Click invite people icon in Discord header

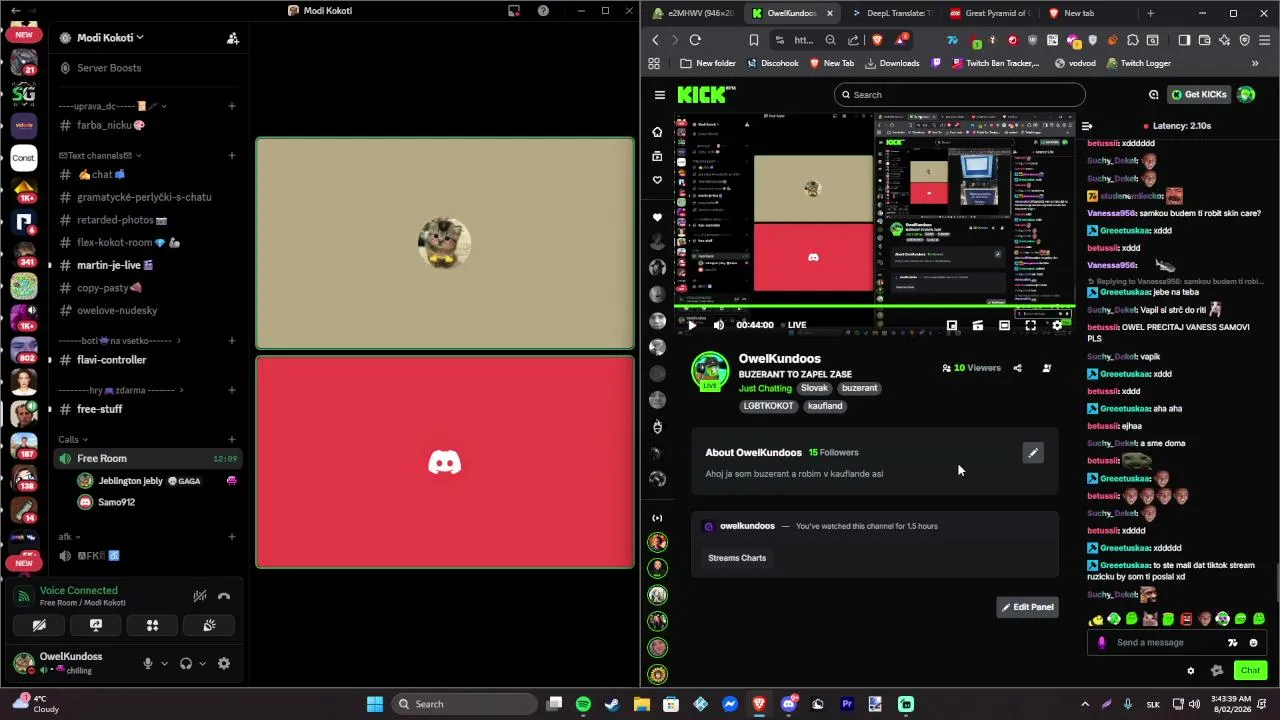[x=232, y=38]
